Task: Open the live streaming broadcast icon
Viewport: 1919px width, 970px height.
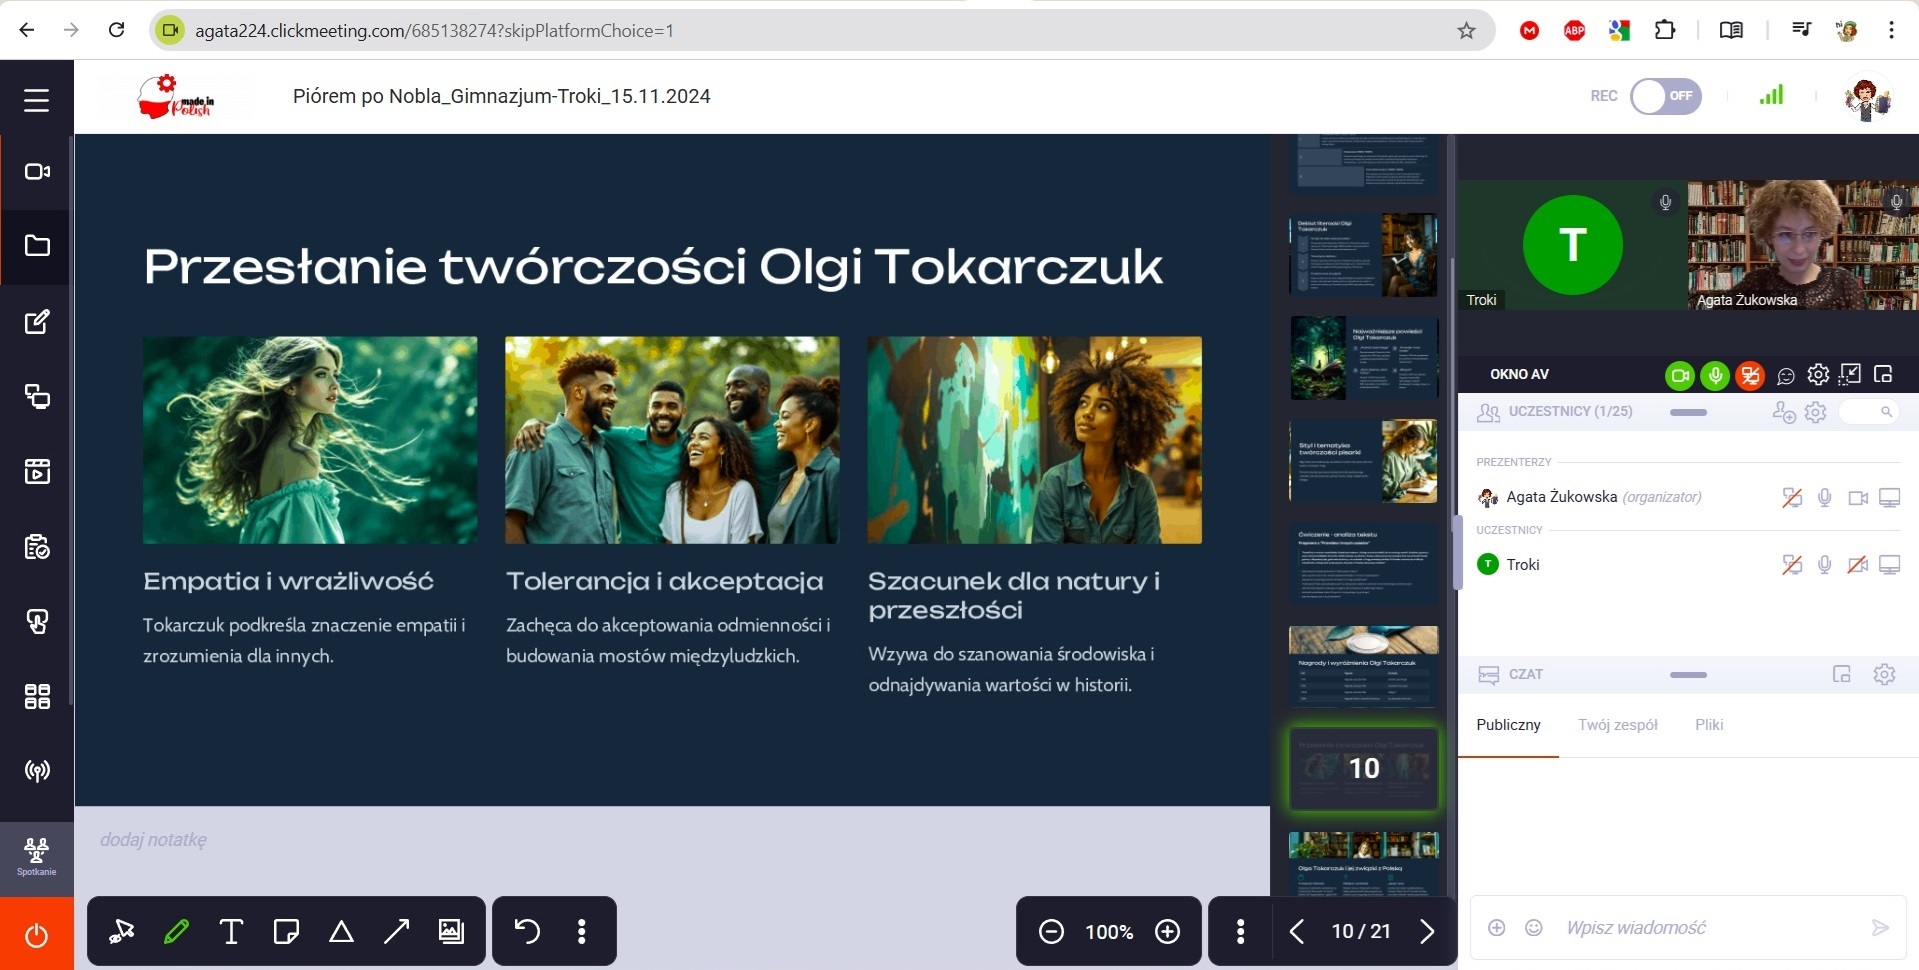Action: pyautogui.click(x=37, y=771)
